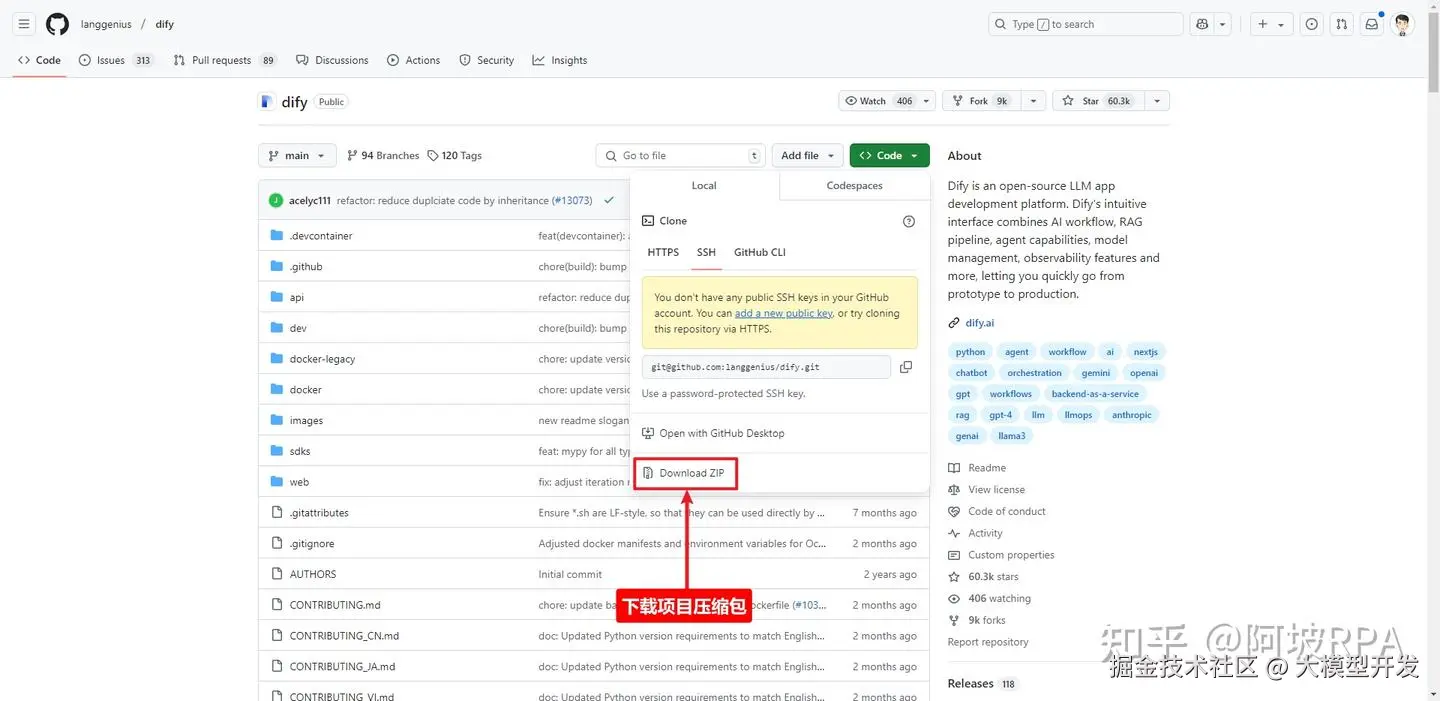The height and width of the screenshot is (701, 1440).
Task: Click the Watch button
Action: click(878, 101)
